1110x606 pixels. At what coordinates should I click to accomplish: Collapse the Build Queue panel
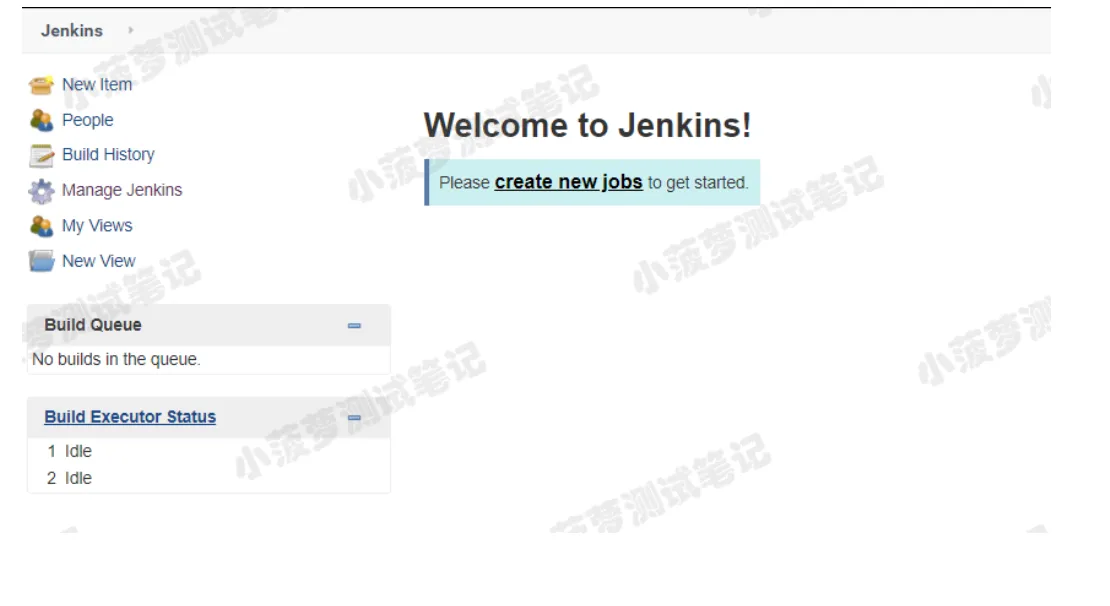pyautogui.click(x=354, y=326)
